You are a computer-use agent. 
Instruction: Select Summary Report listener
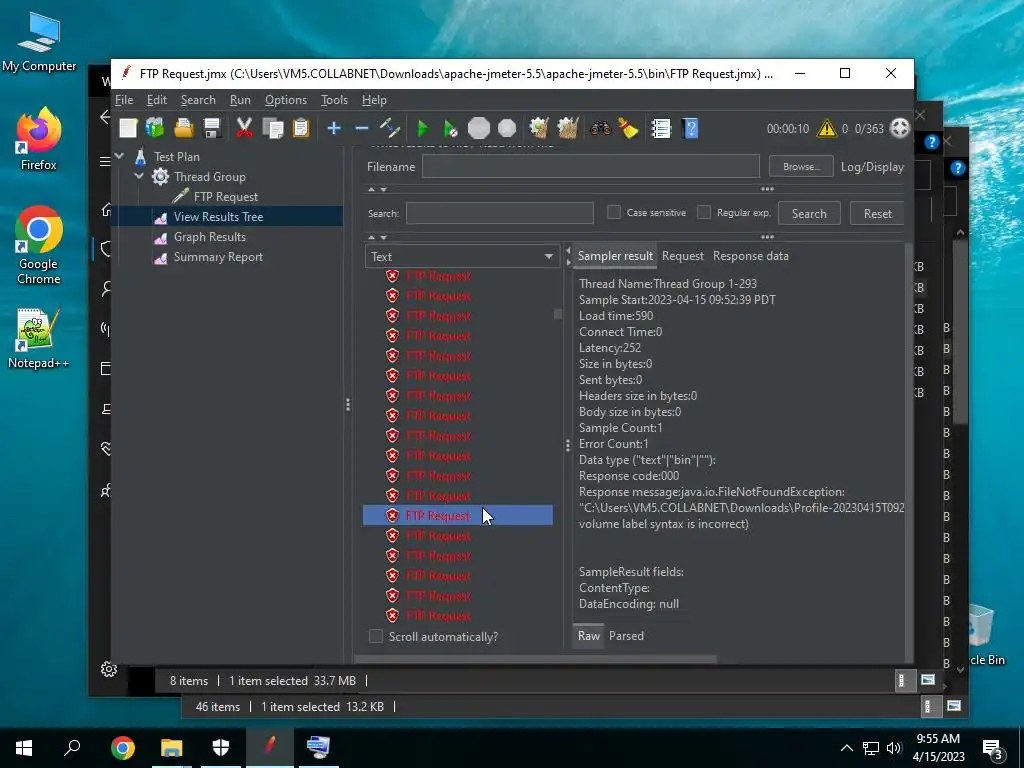217,257
